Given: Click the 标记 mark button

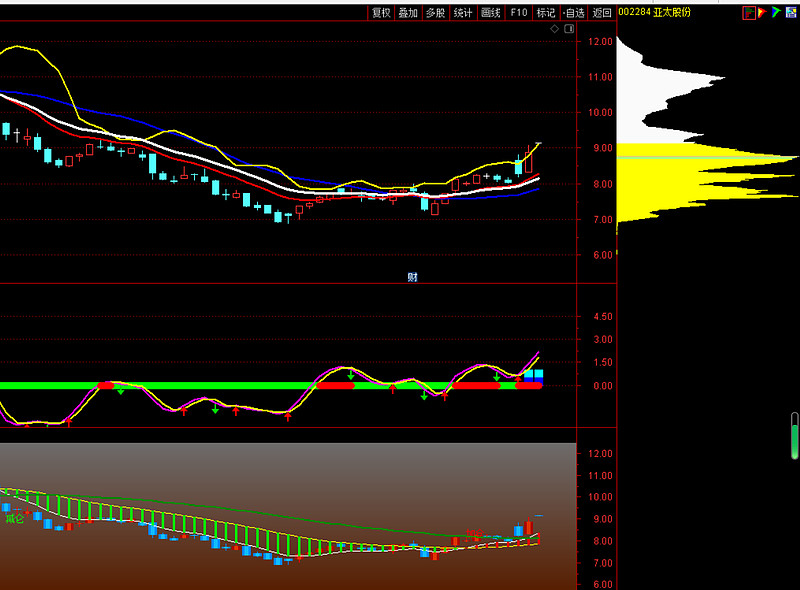Looking at the screenshot, I should click(546, 13).
